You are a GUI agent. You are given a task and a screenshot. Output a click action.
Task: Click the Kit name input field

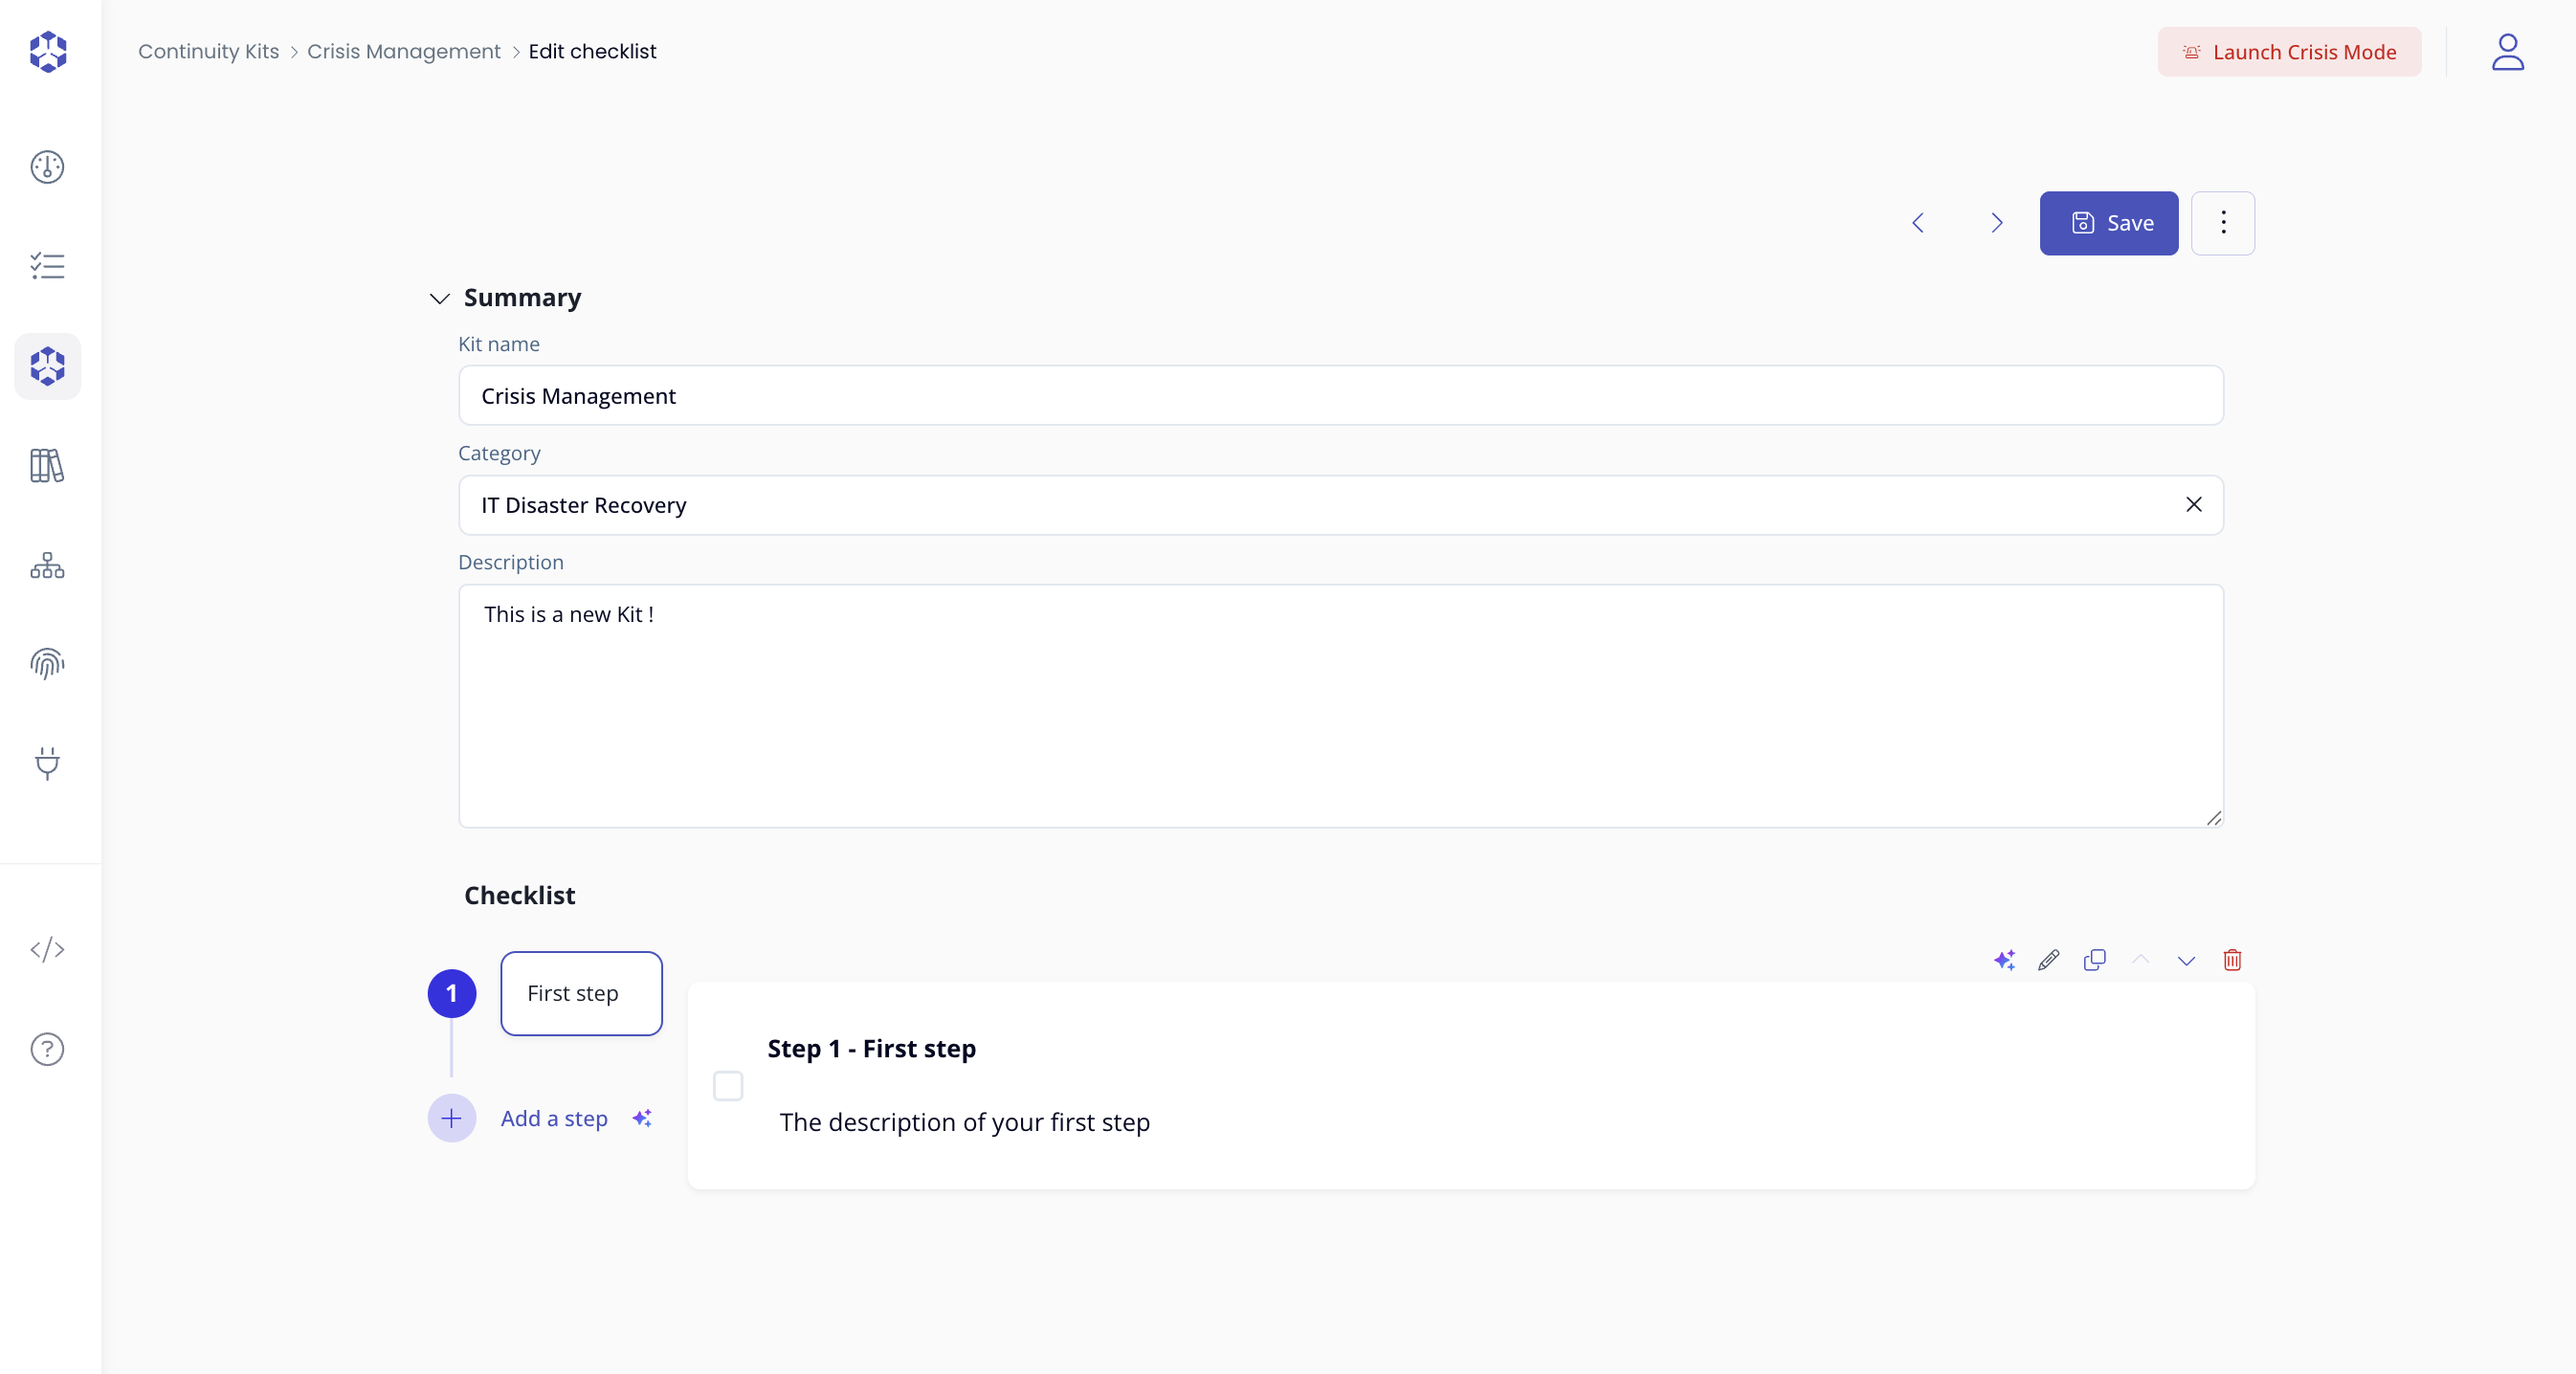click(x=1340, y=396)
